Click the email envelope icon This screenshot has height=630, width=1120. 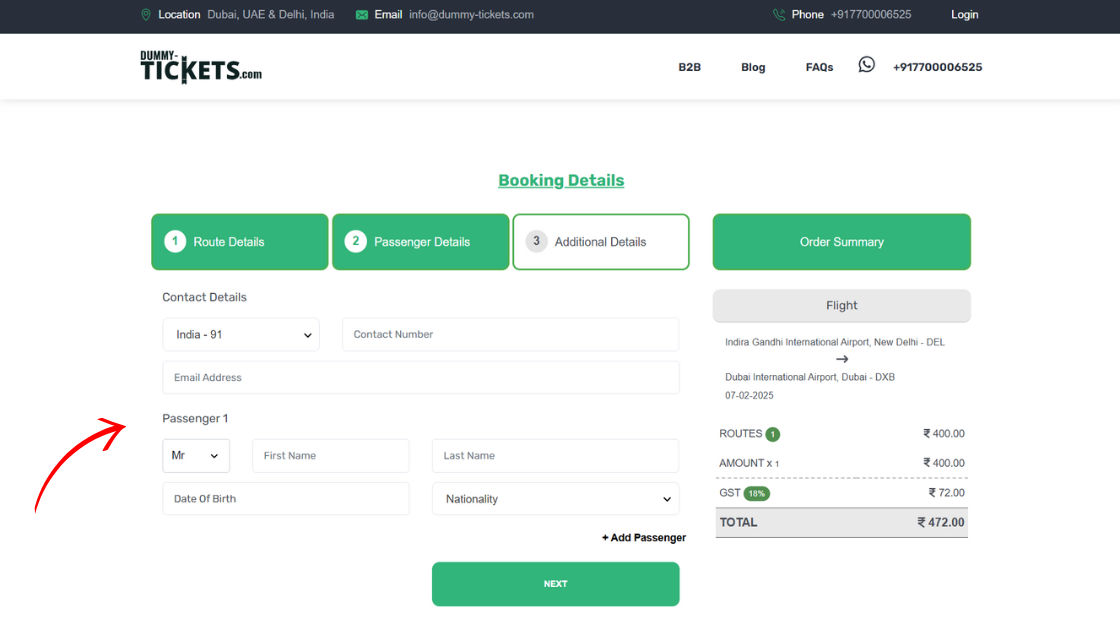tap(362, 15)
